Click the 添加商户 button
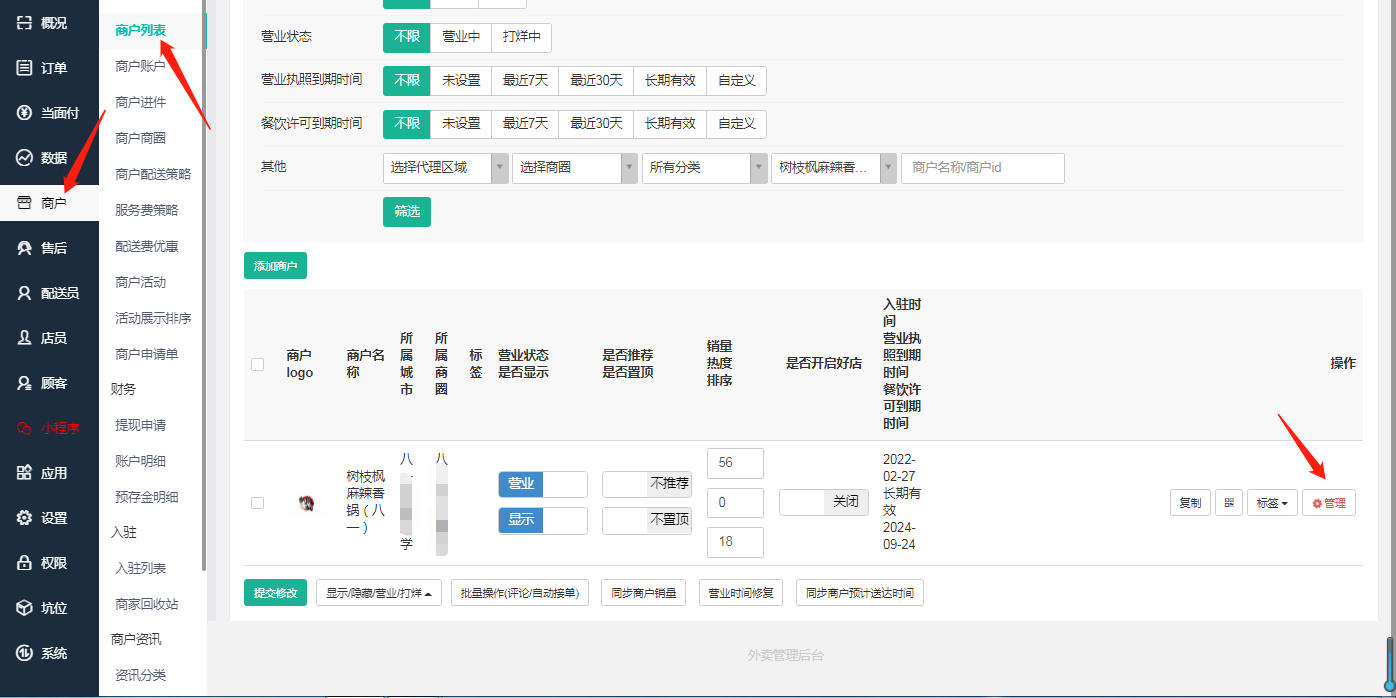Viewport: 1396px width, 698px height. point(275,266)
